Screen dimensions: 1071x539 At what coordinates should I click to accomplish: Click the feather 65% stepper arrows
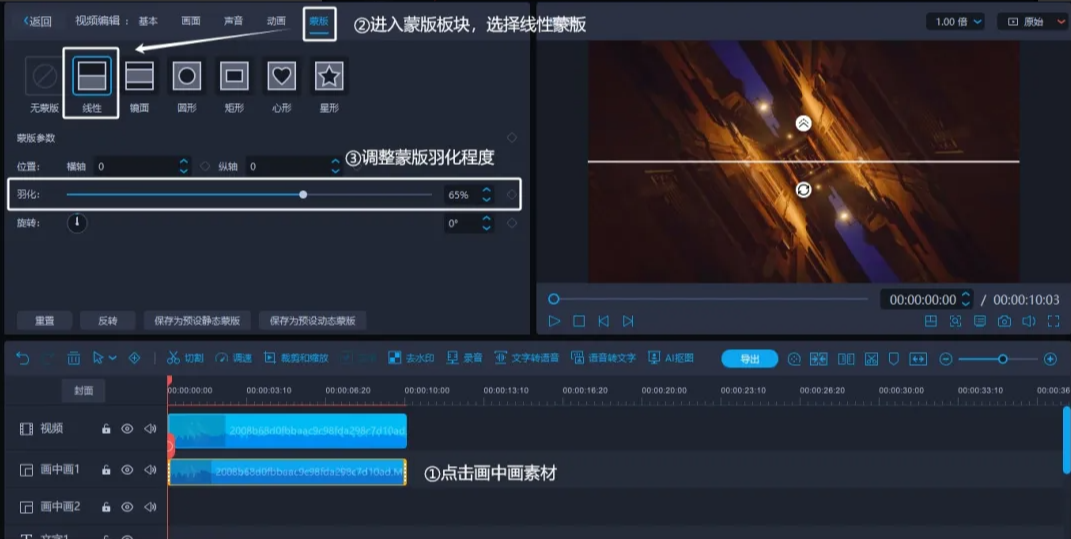[486, 195]
